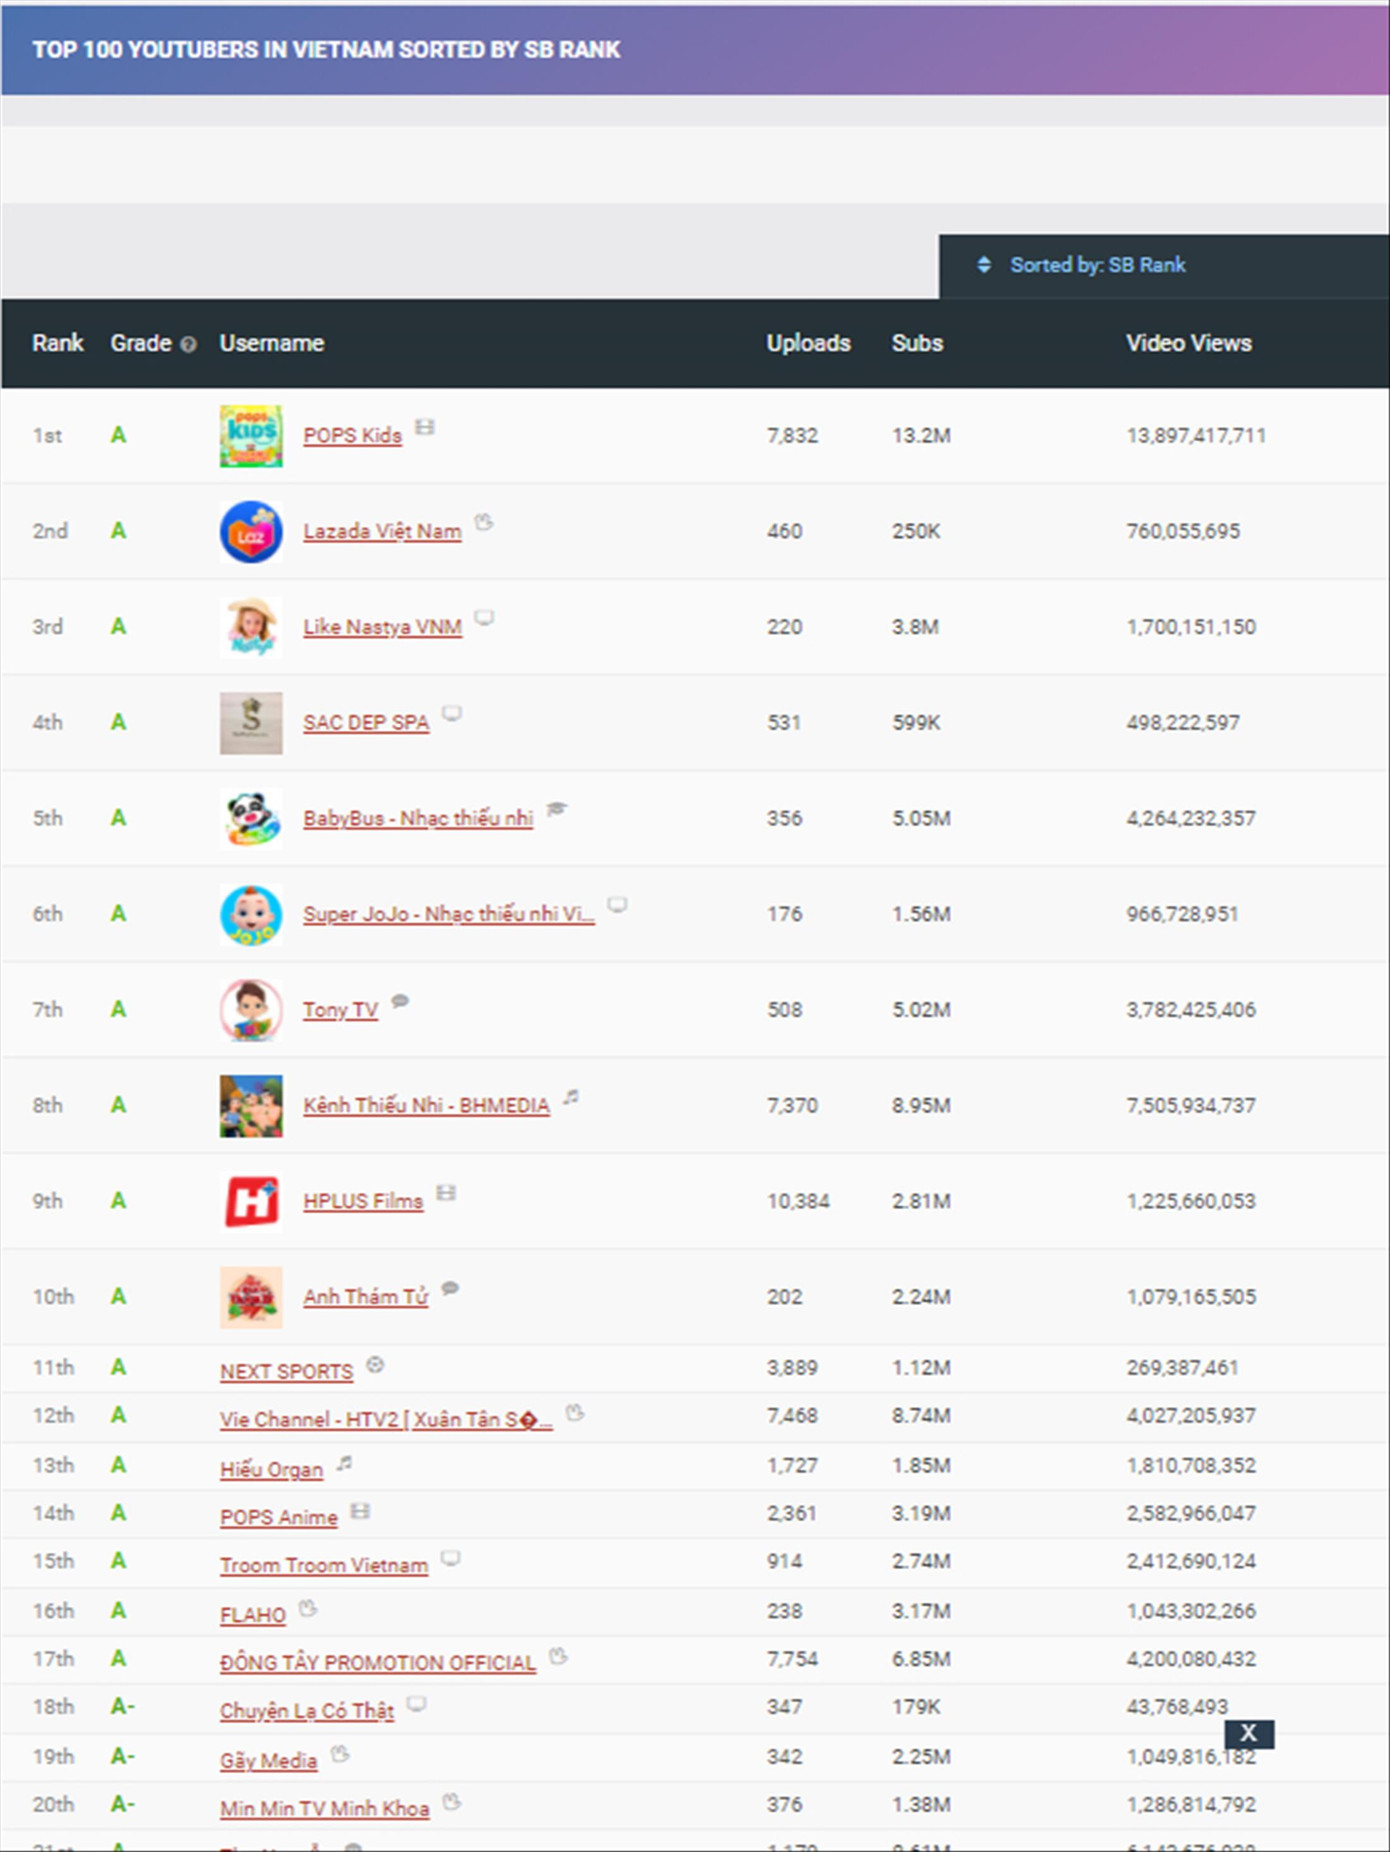Click the POPS Kids channel avatar
This screenshot has height=1852, width=1390.
point(251,436)
